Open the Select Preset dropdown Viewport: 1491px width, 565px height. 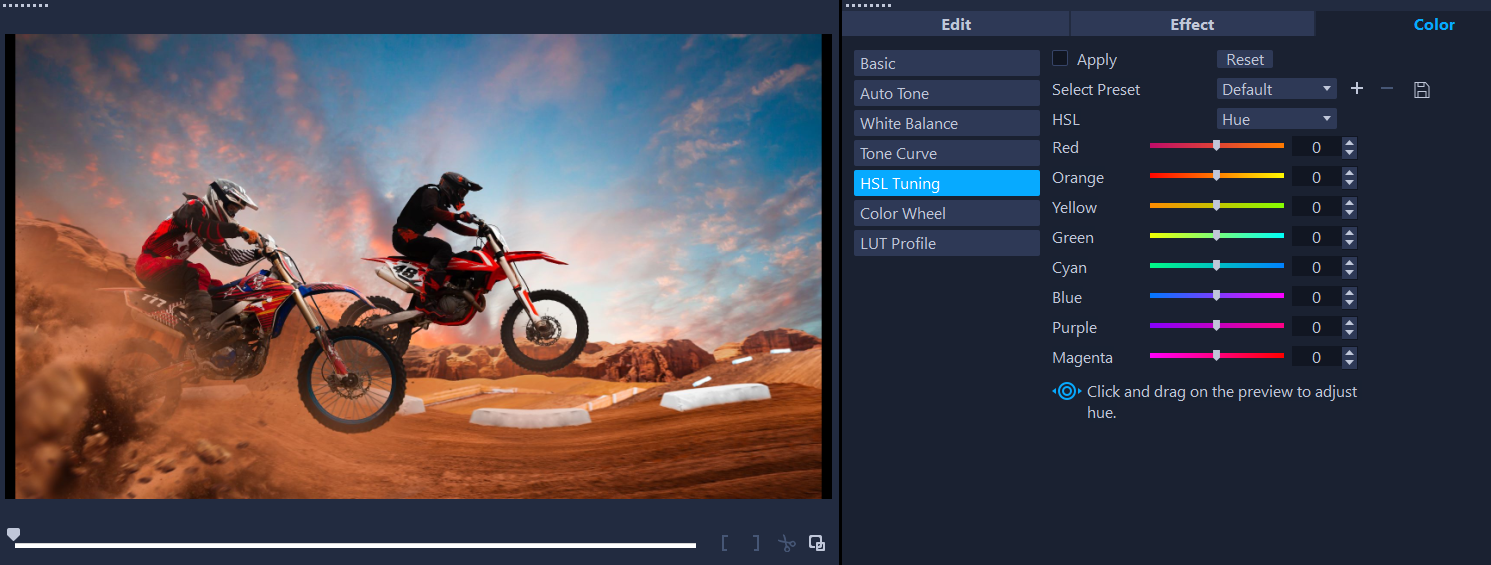point(1277,89)
